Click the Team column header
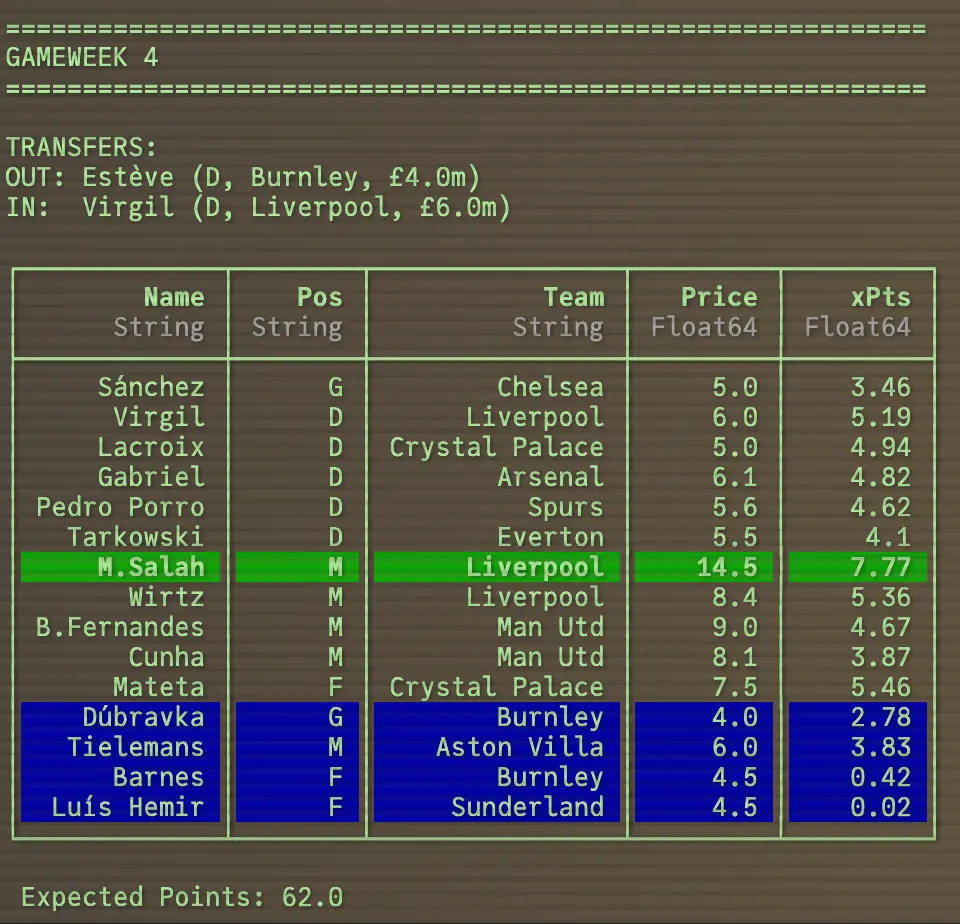 click(574, 297)
